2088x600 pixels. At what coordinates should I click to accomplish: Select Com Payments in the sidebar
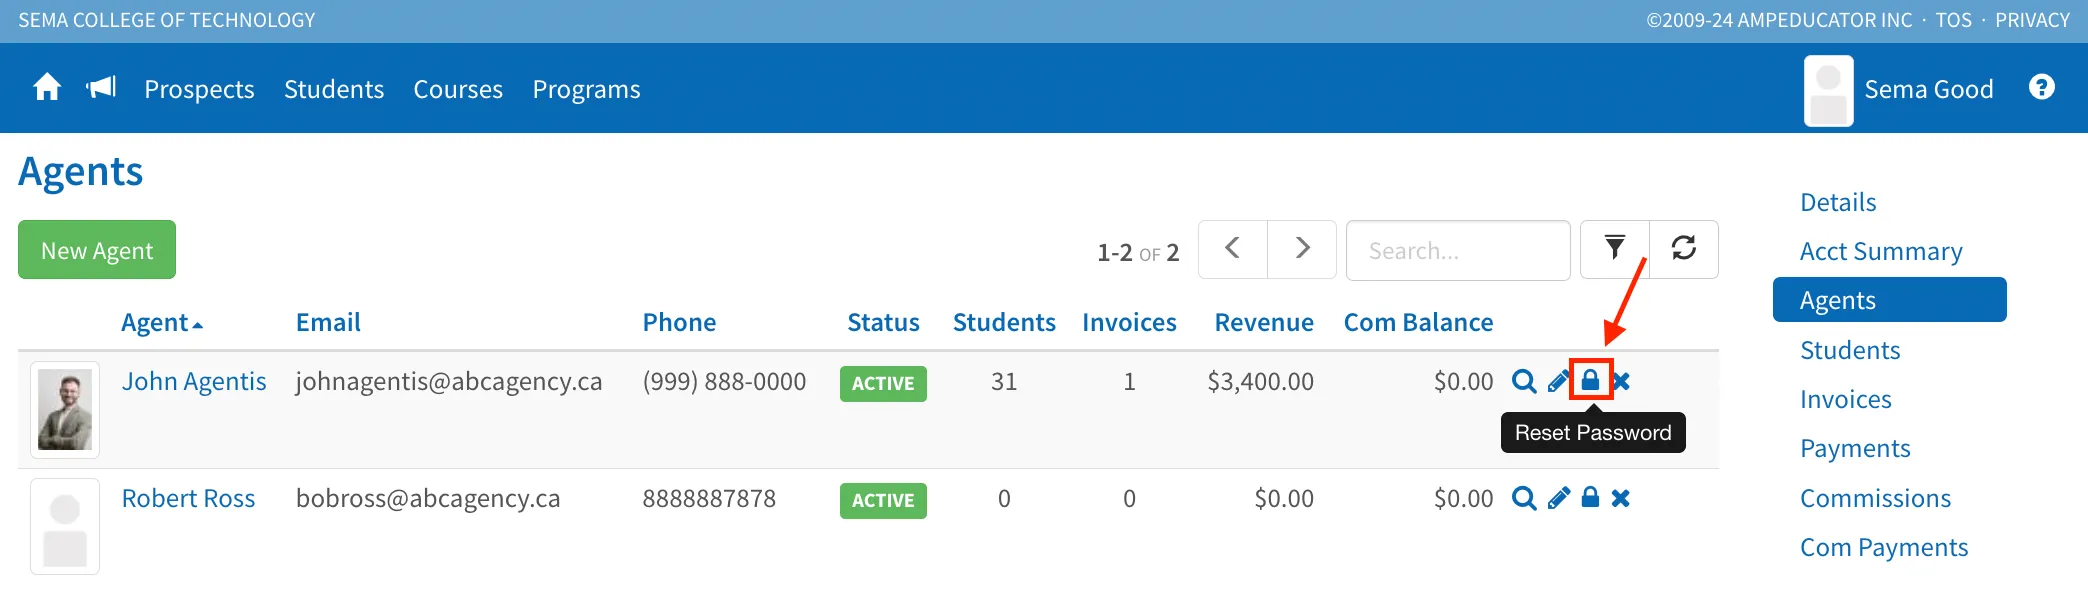pyautogui.click(x=1884, y=547)
